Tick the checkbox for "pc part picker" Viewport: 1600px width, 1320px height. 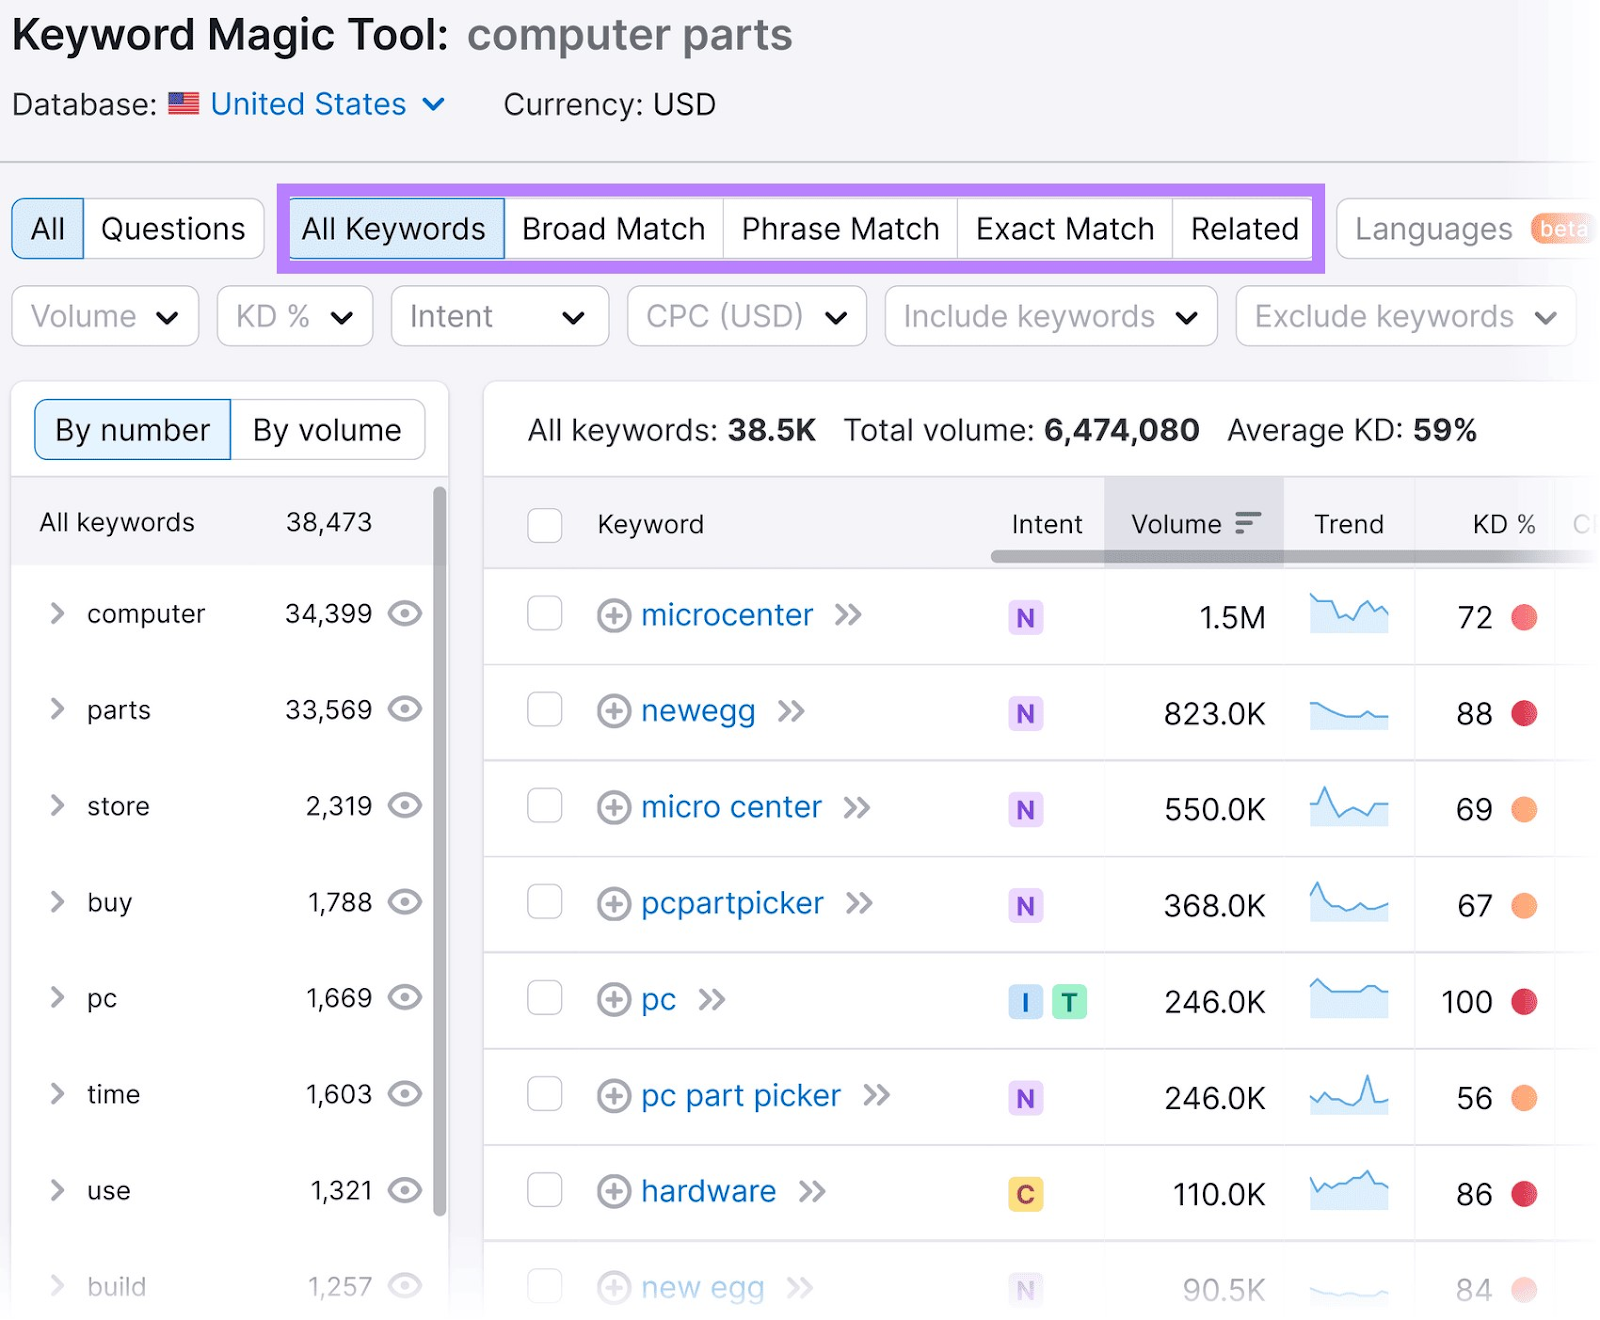544,1096
